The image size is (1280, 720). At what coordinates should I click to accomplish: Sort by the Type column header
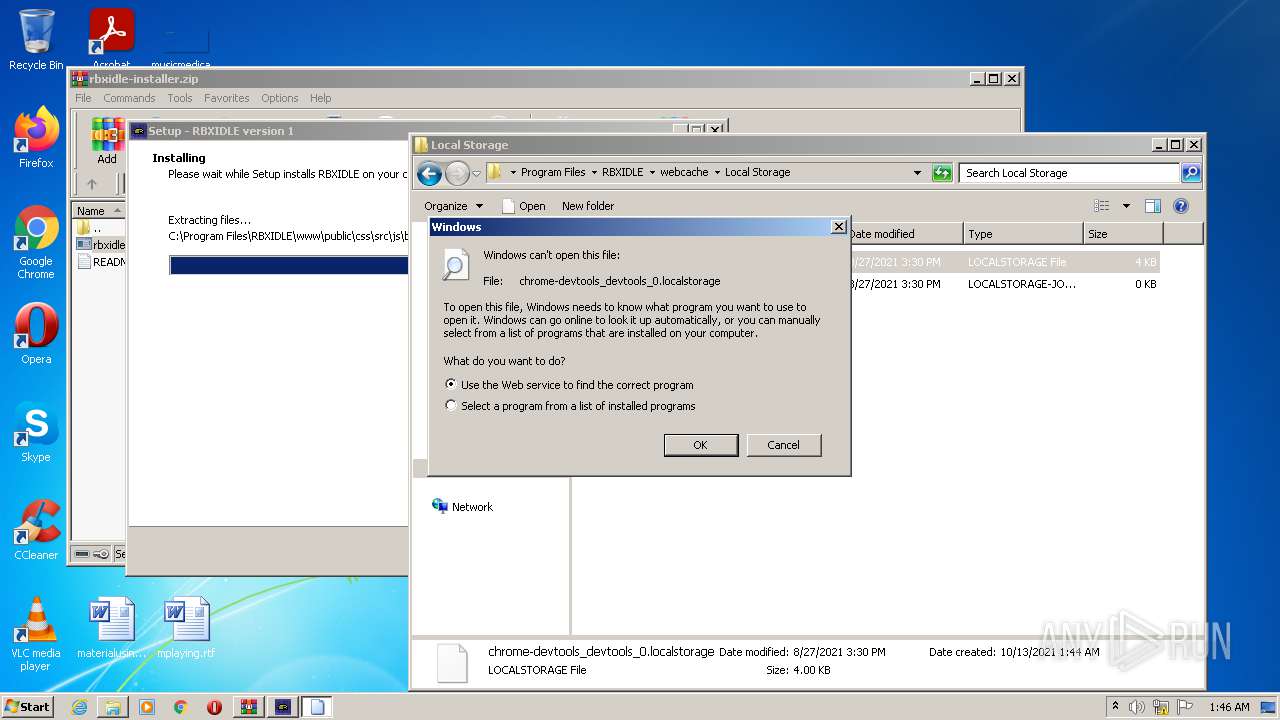click(x=1022, y=234)
